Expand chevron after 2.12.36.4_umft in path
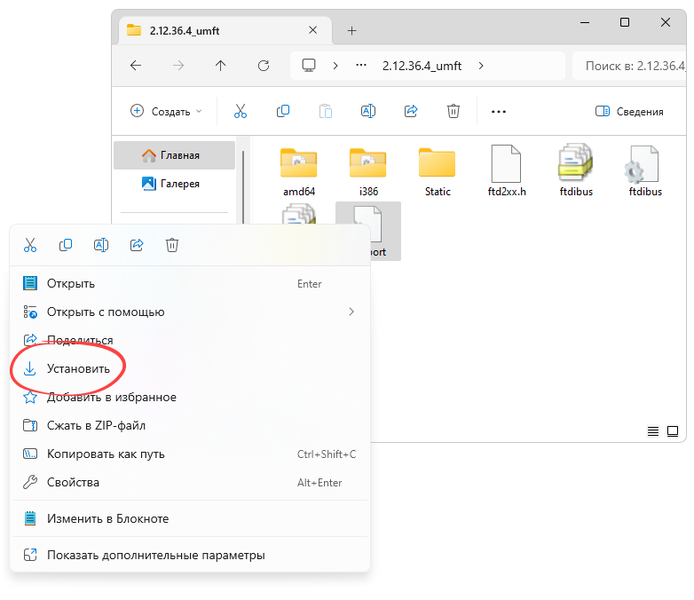The height and width of the screenshot is (600, 694). [481, 65]
